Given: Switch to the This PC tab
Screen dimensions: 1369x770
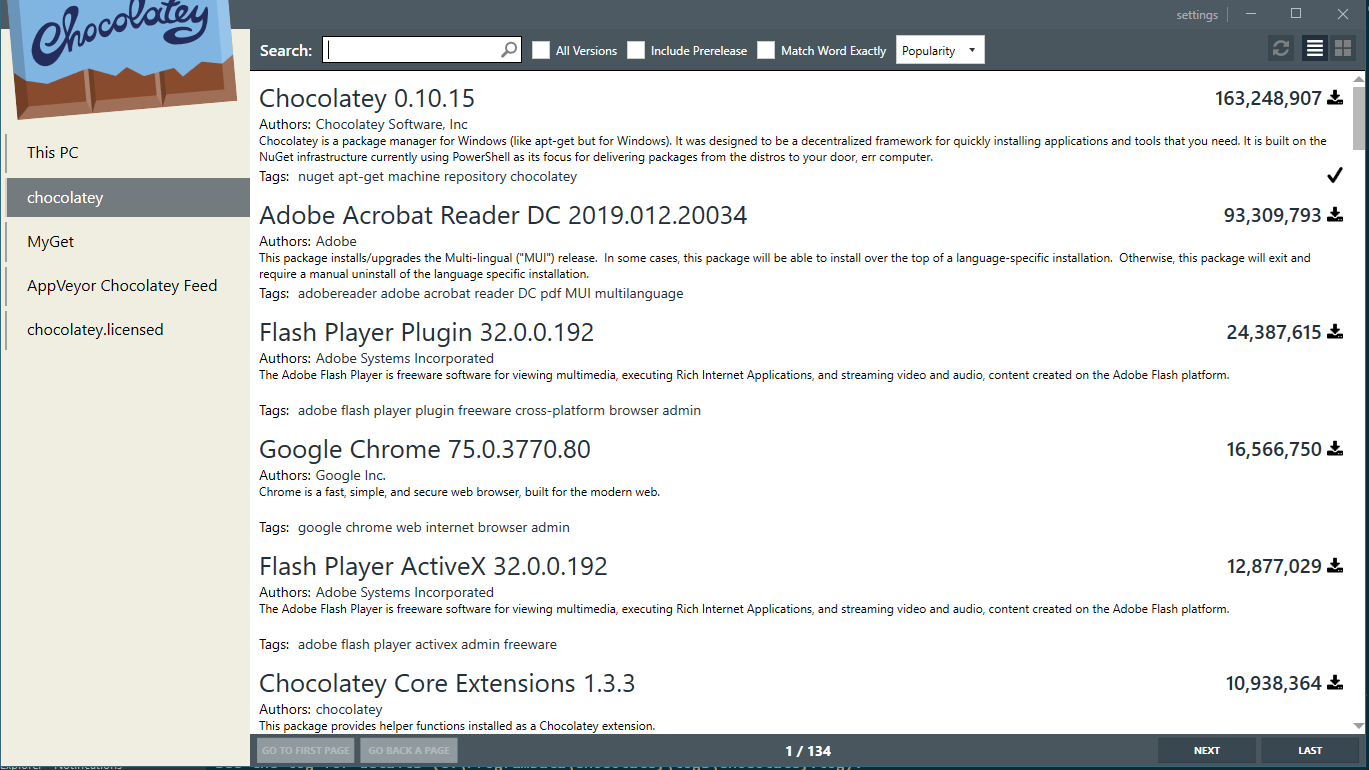Looking at the screenshot, I should tap(52, 152).
